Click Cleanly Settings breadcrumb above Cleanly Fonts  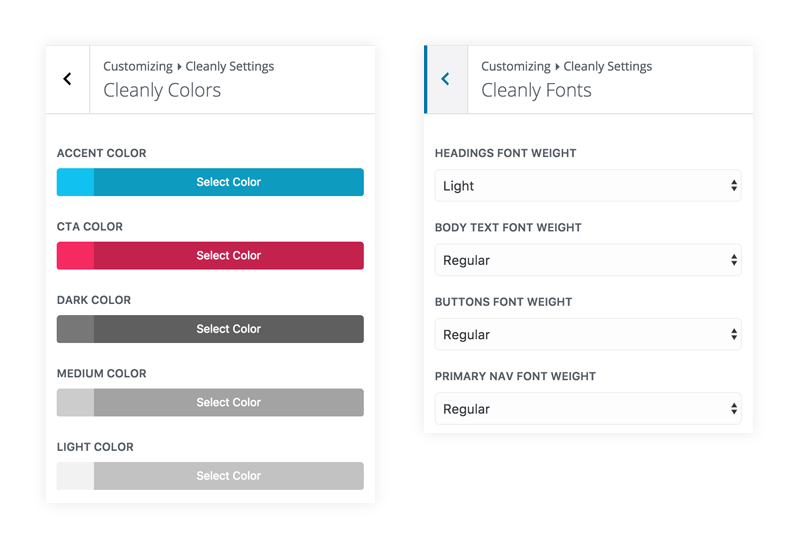(608, 66)
